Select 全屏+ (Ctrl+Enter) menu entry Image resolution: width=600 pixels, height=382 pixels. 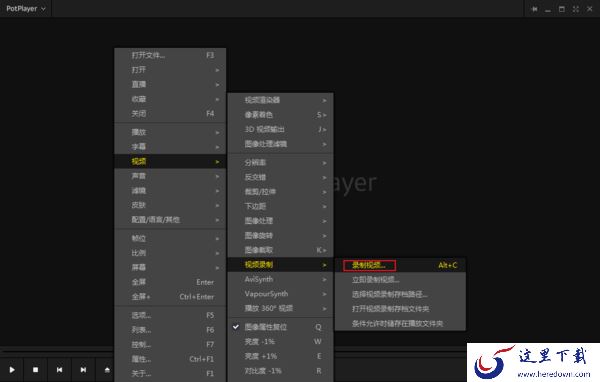(x=170, y=297)
